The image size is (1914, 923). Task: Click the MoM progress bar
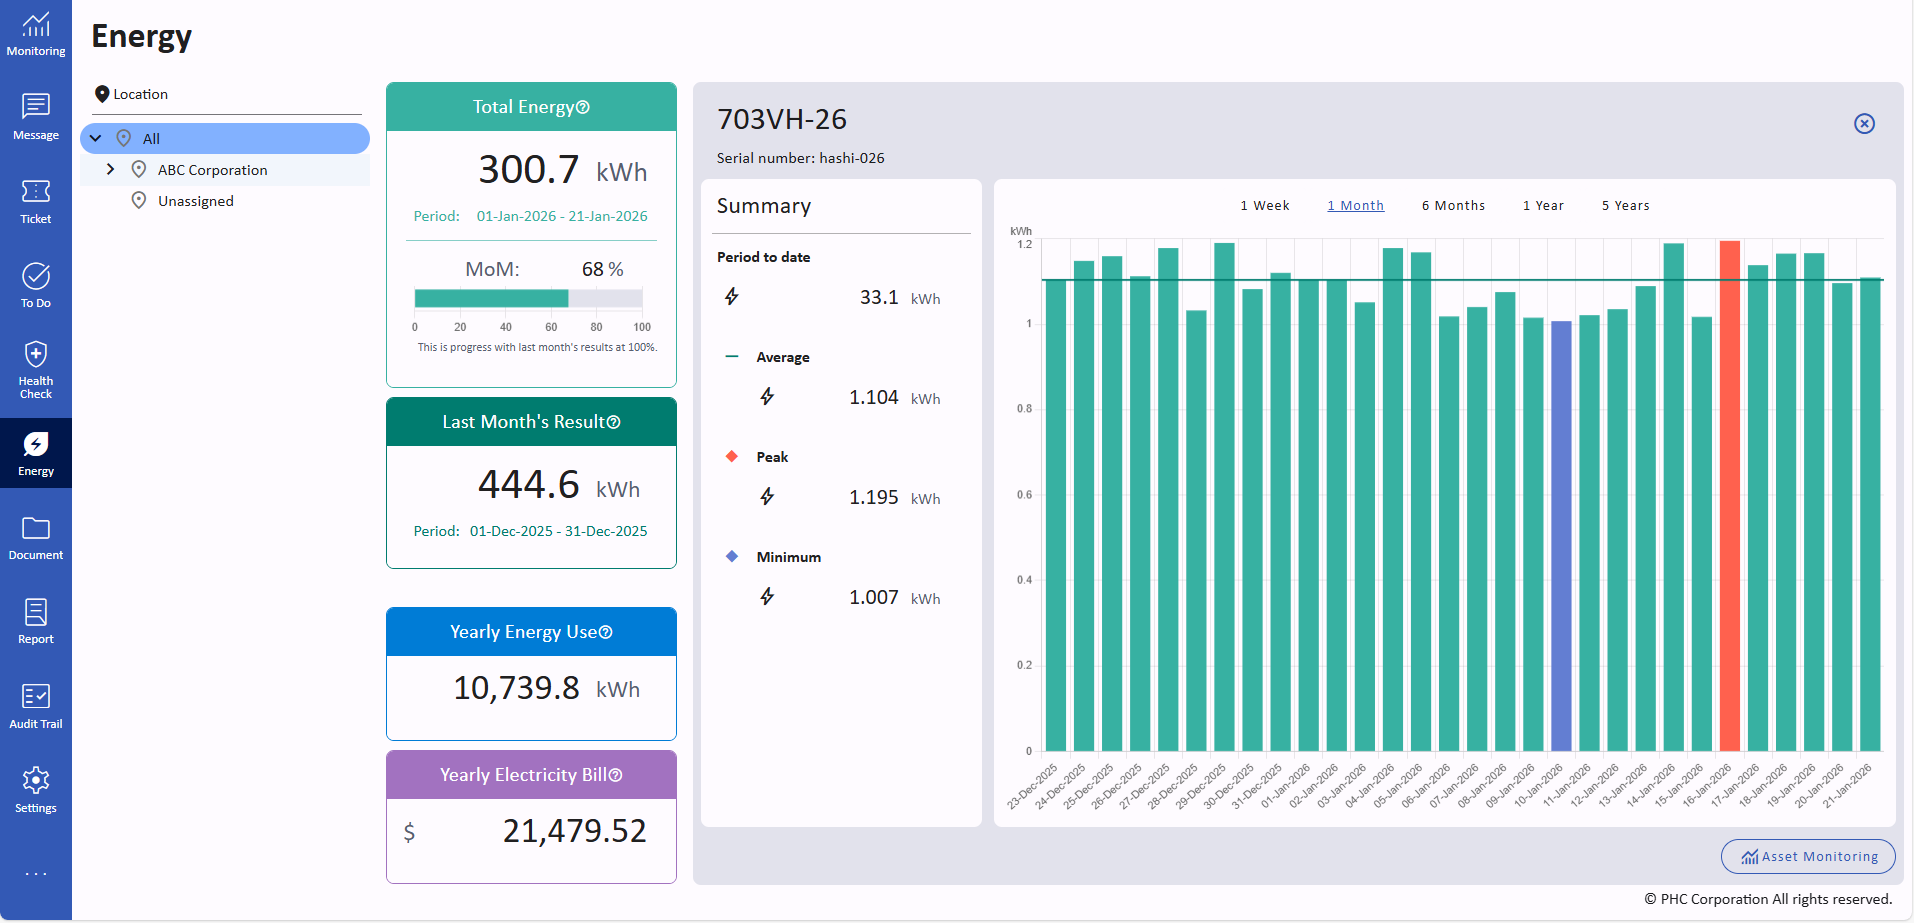coord(528,298)
